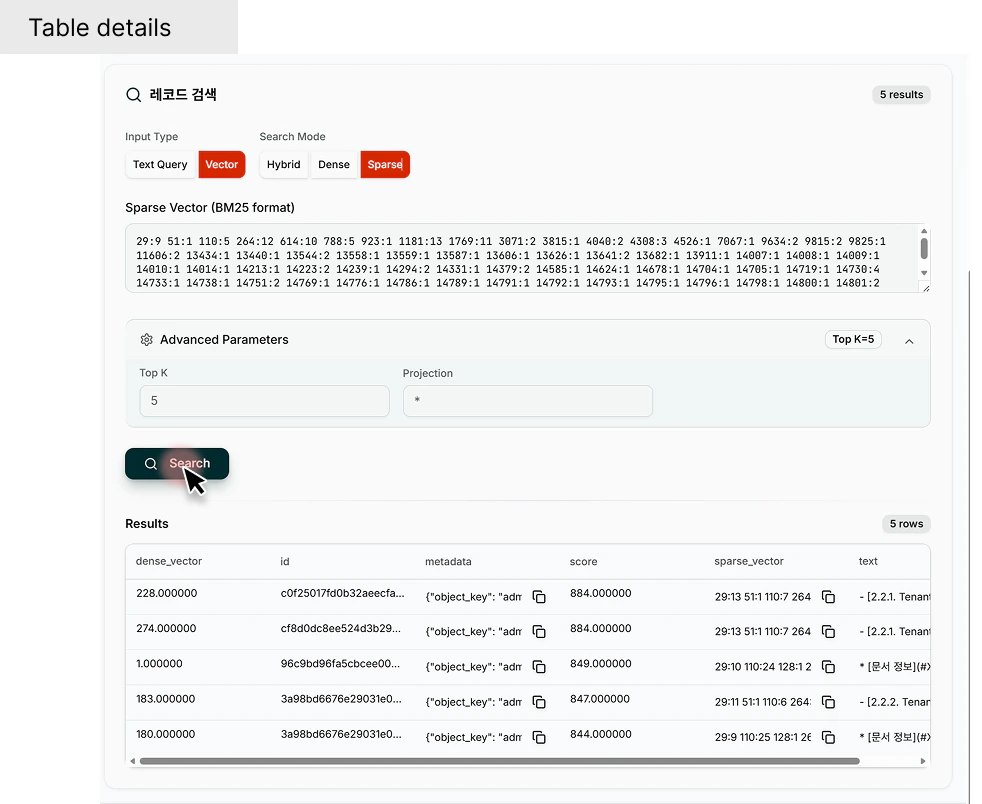
Task: Click the Projection input field
Action: point(527,401)
